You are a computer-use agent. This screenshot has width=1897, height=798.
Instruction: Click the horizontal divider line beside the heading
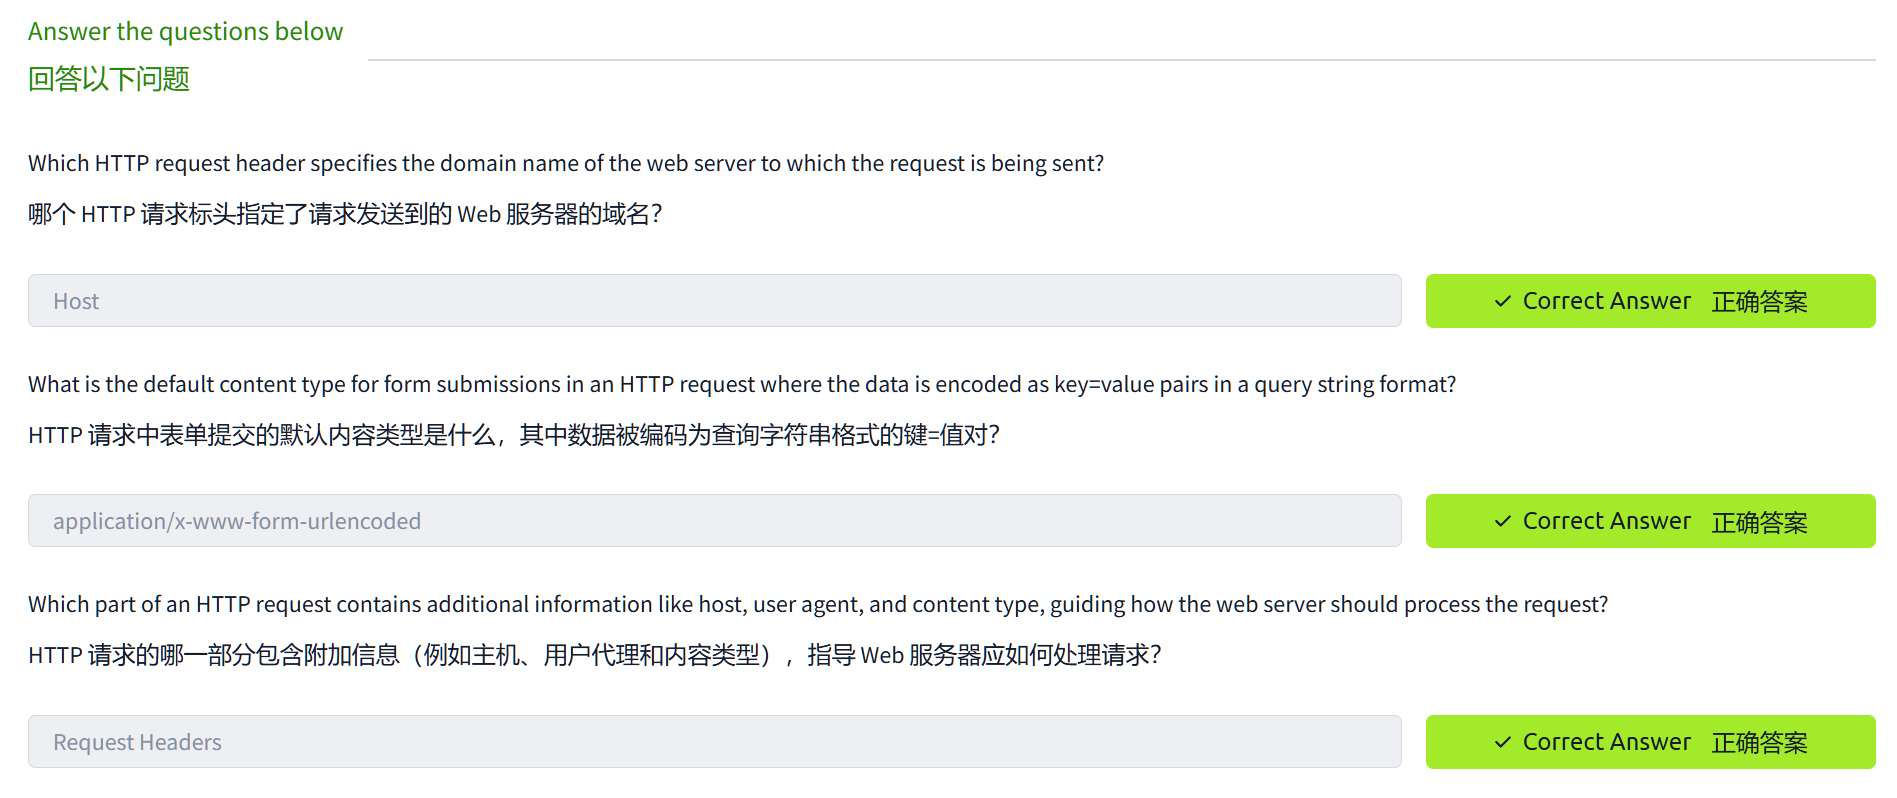[x=1120, y=60]
